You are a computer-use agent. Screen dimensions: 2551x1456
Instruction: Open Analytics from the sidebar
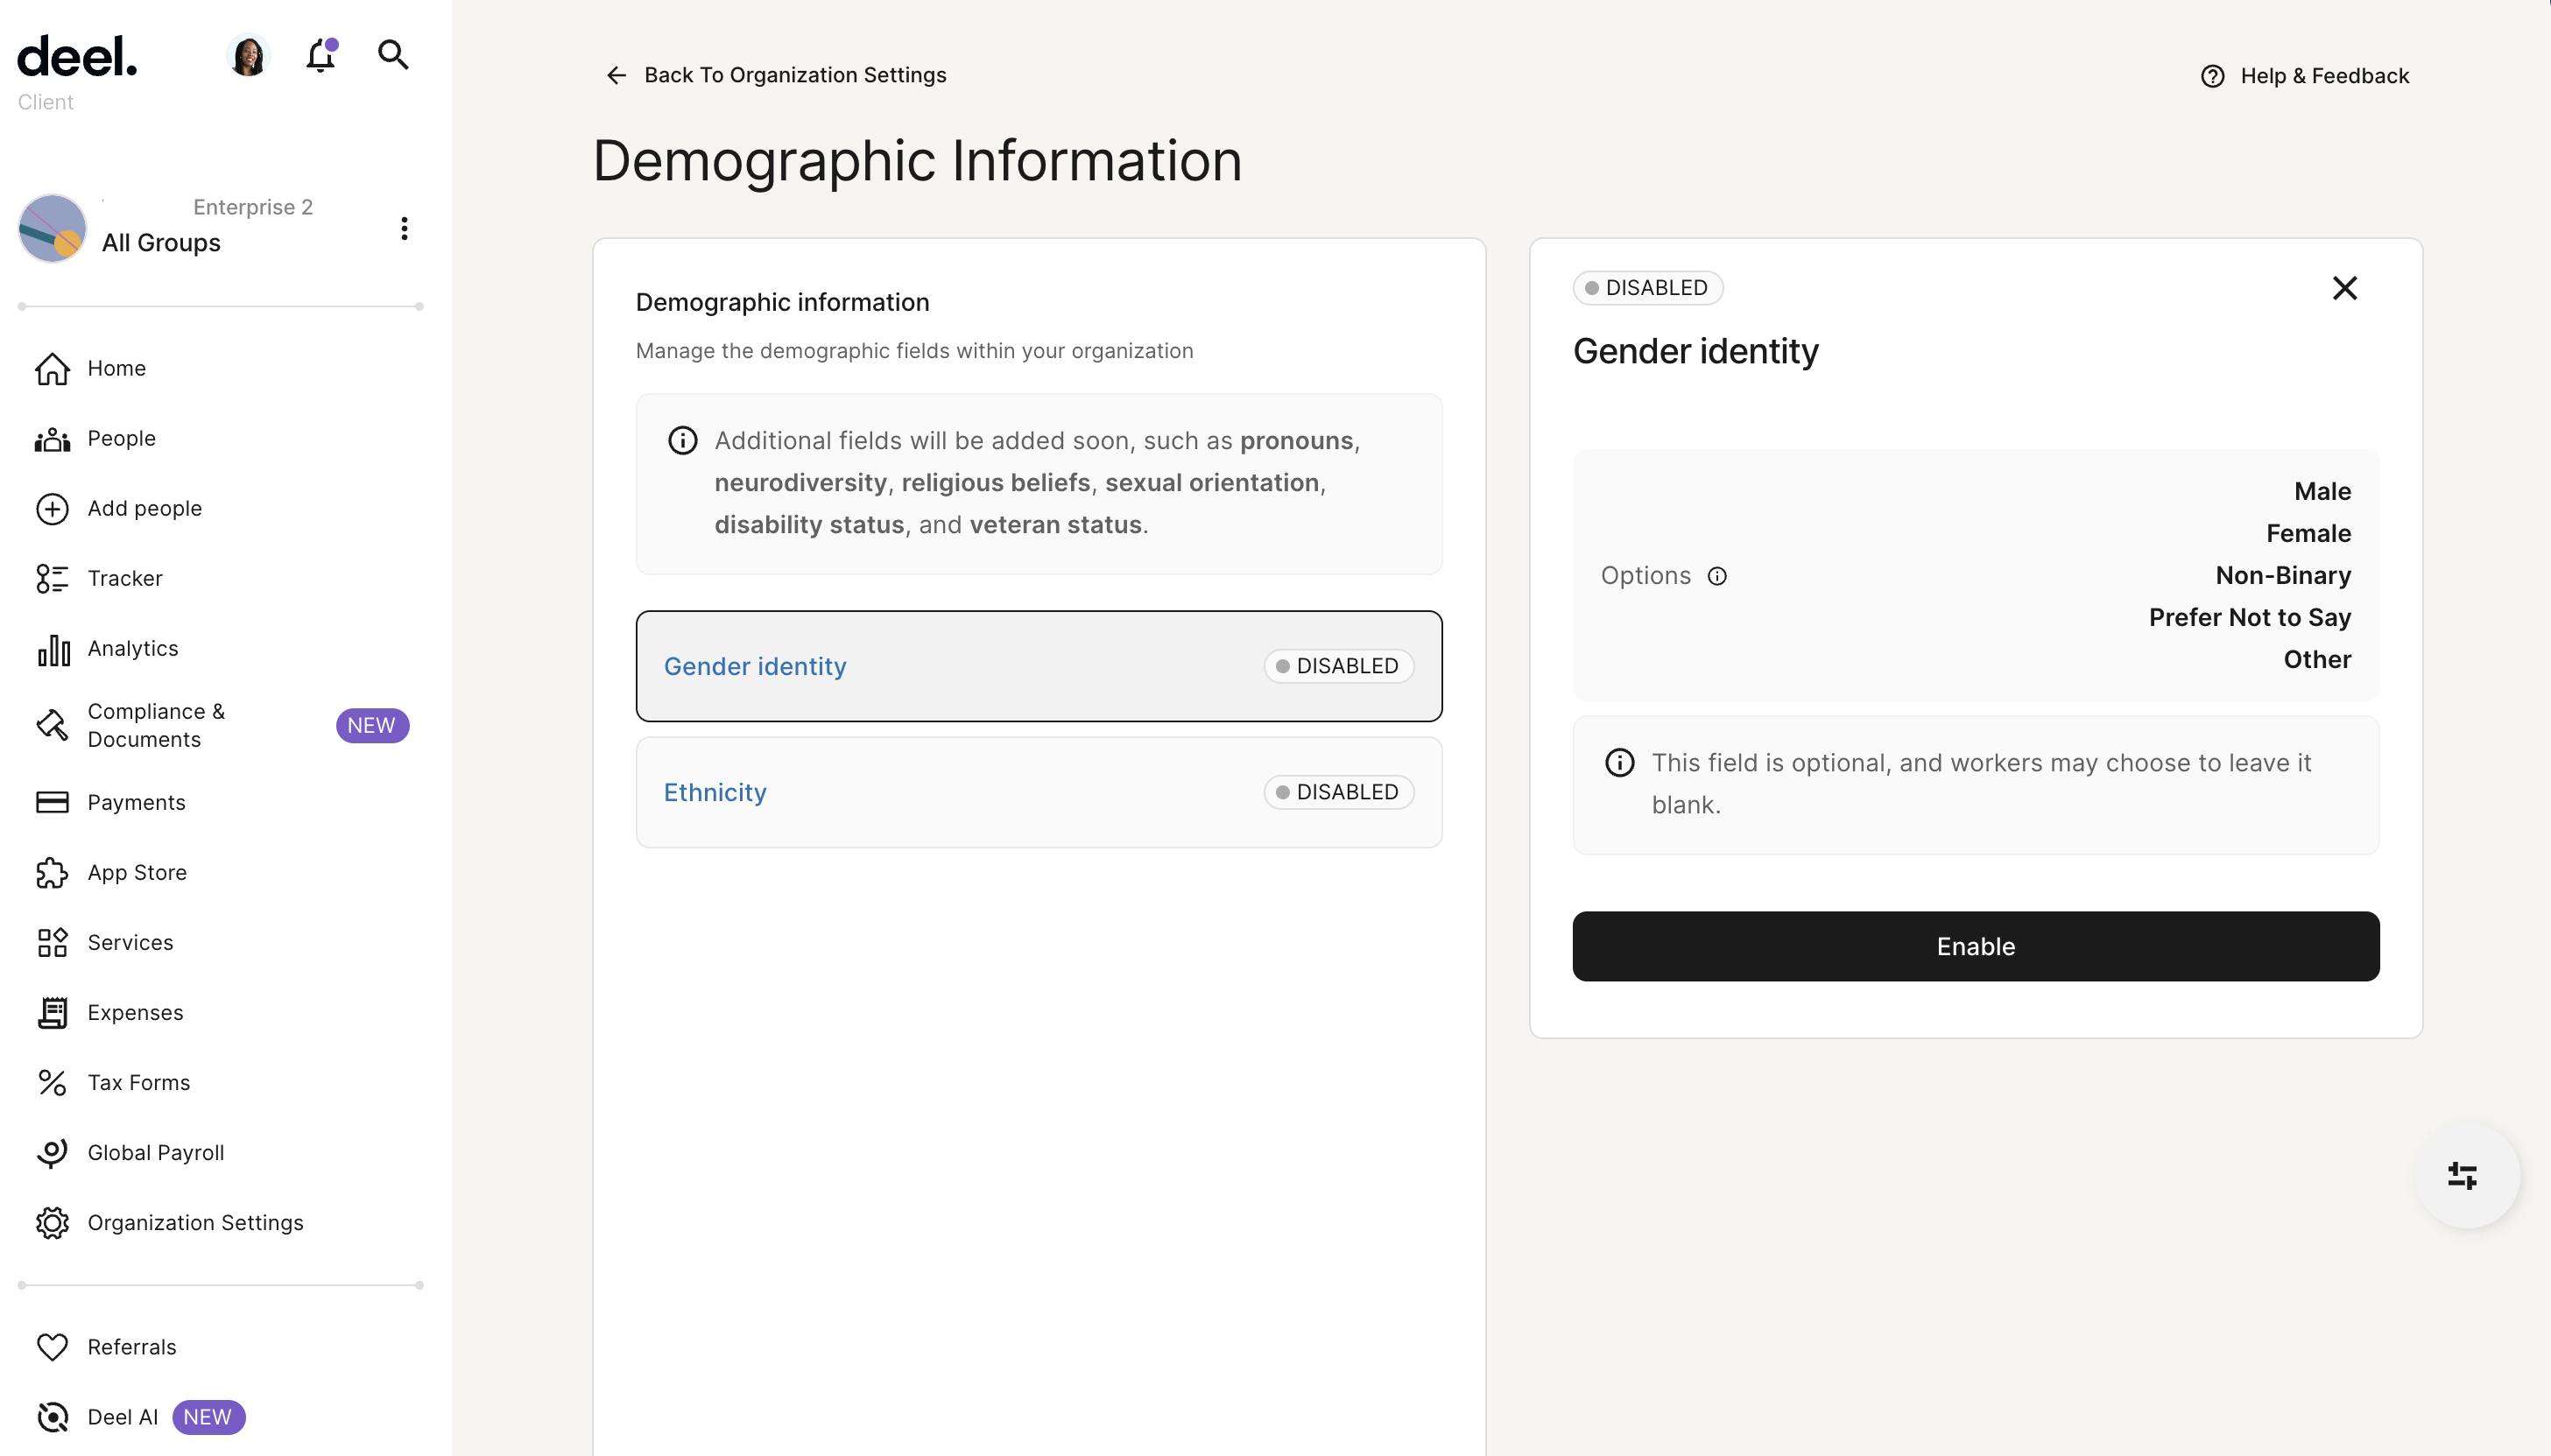(x=132, y=648)
